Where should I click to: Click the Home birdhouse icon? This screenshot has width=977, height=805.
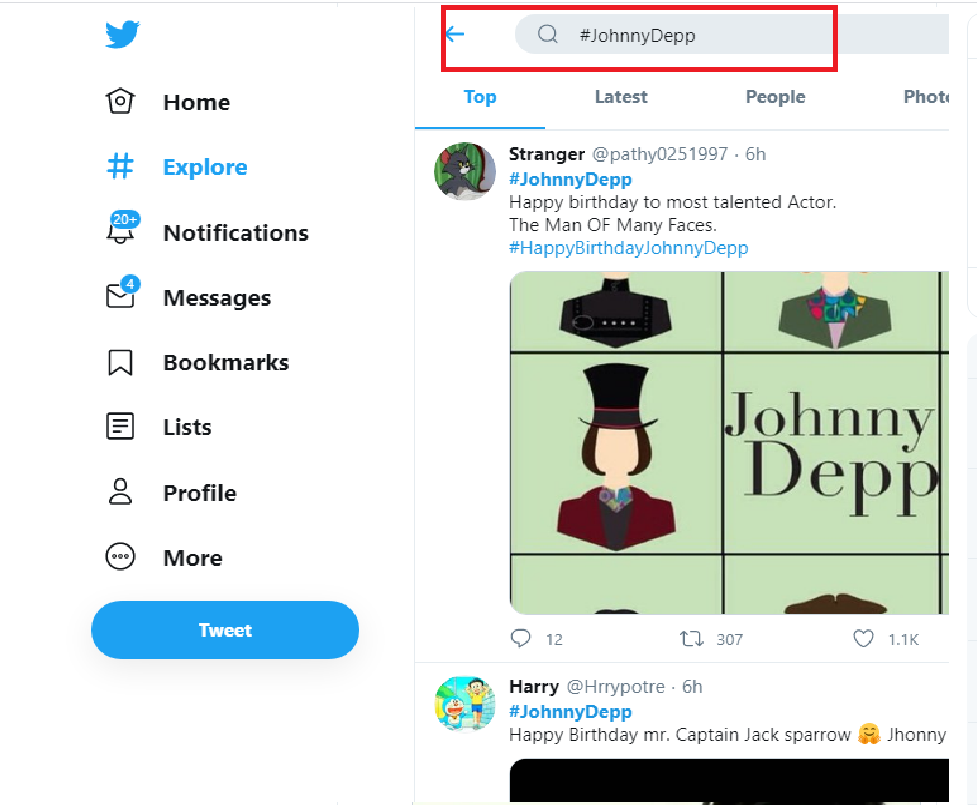click(120, 101)
